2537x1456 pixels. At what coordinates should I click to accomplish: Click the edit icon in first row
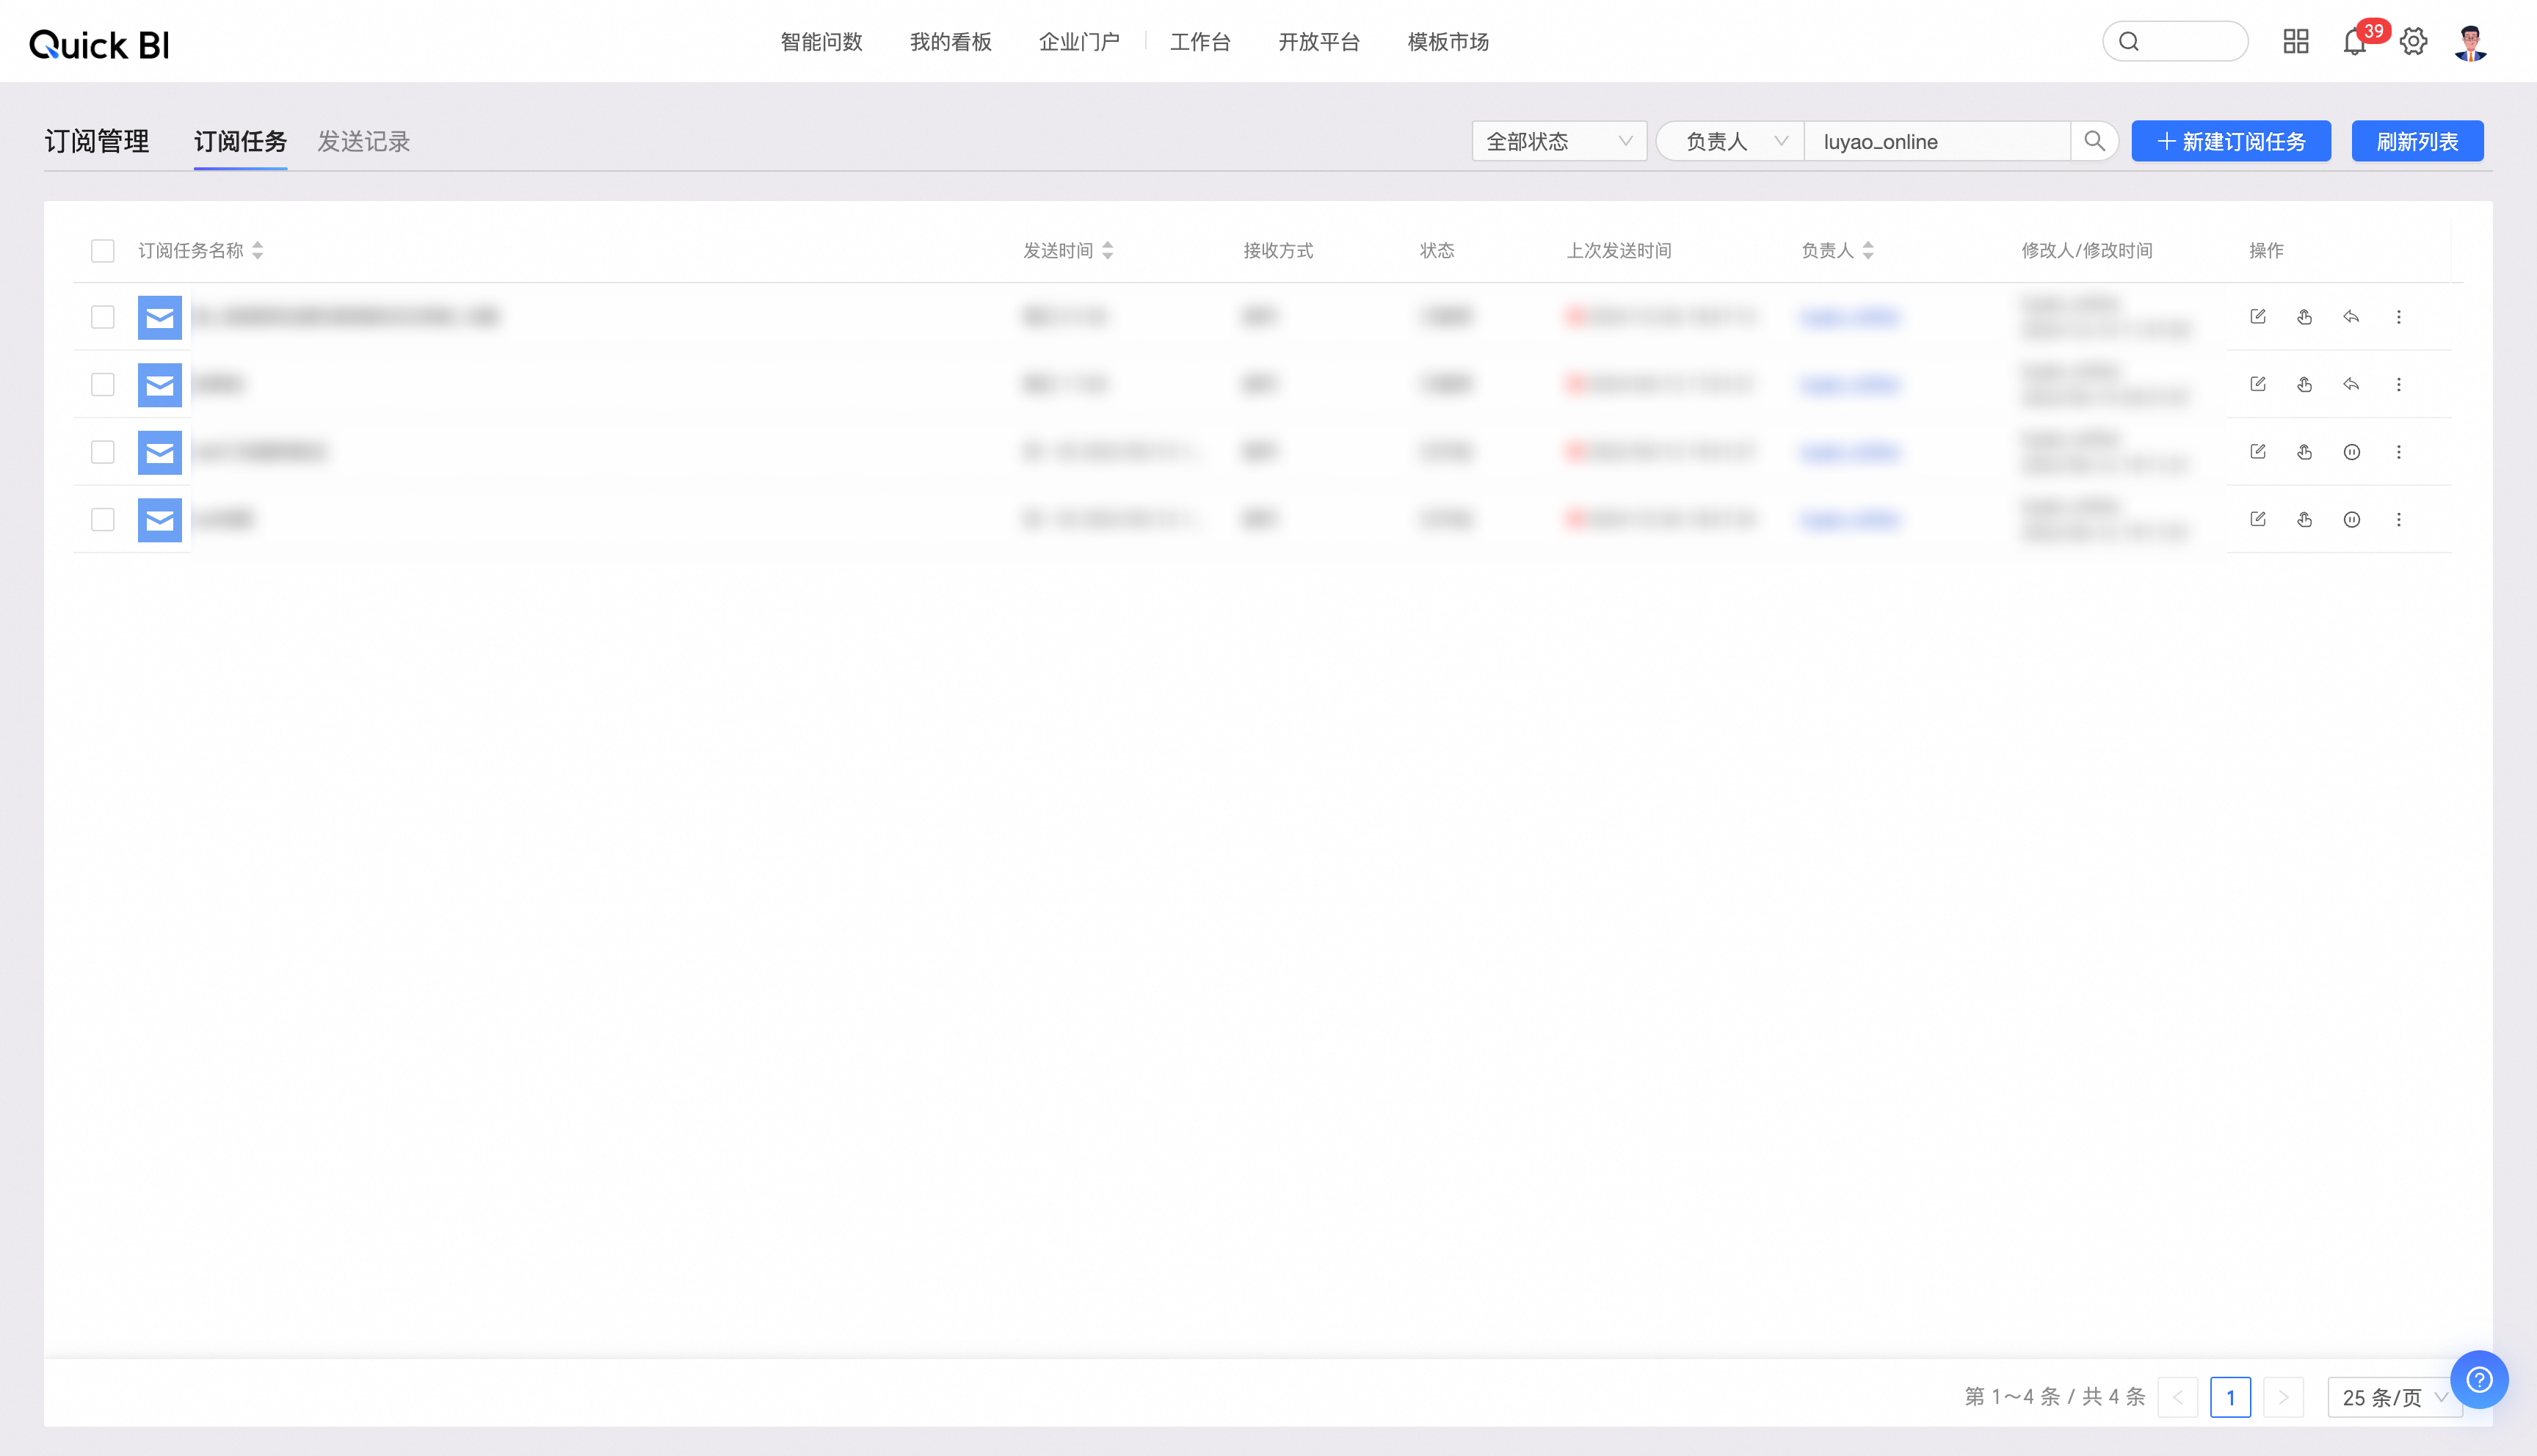(x=2257, y=317)
